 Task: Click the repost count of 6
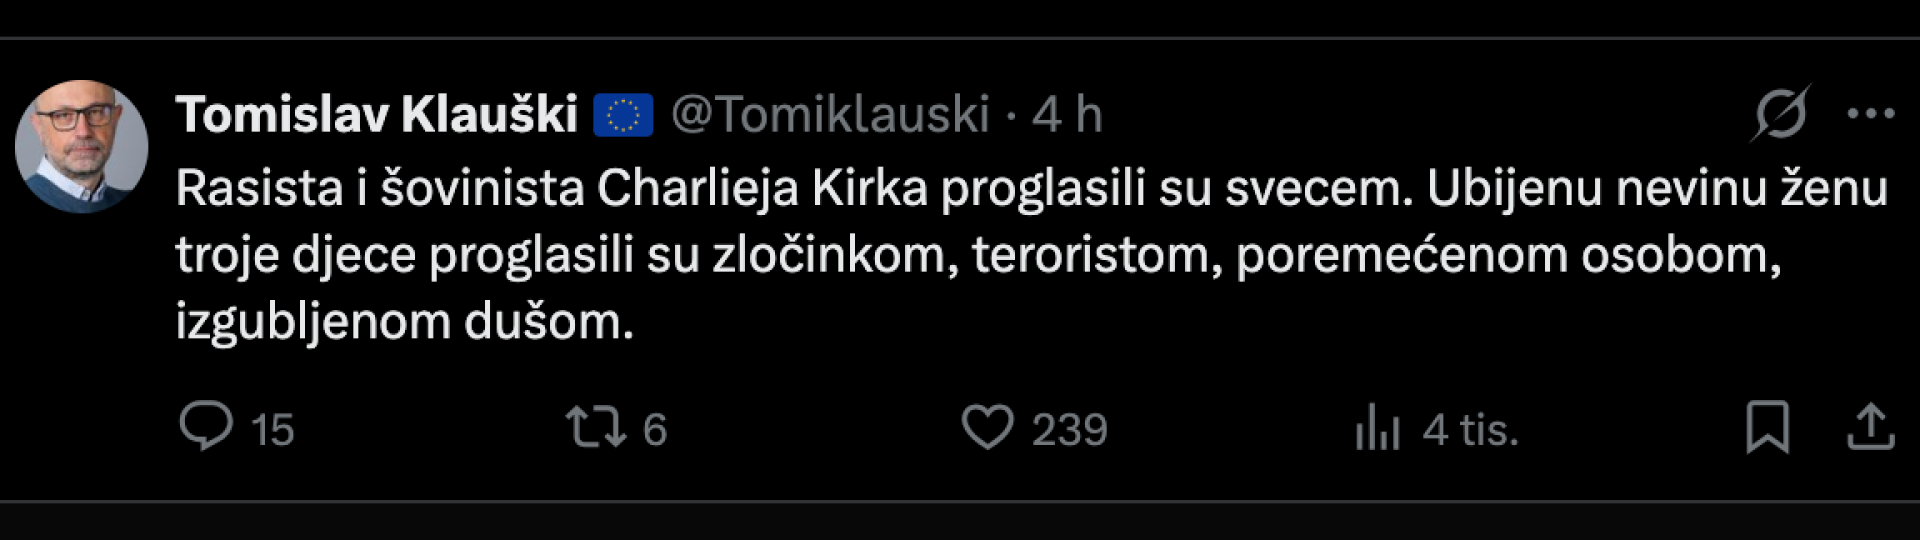pyautogui.click(x=655, y=430)
